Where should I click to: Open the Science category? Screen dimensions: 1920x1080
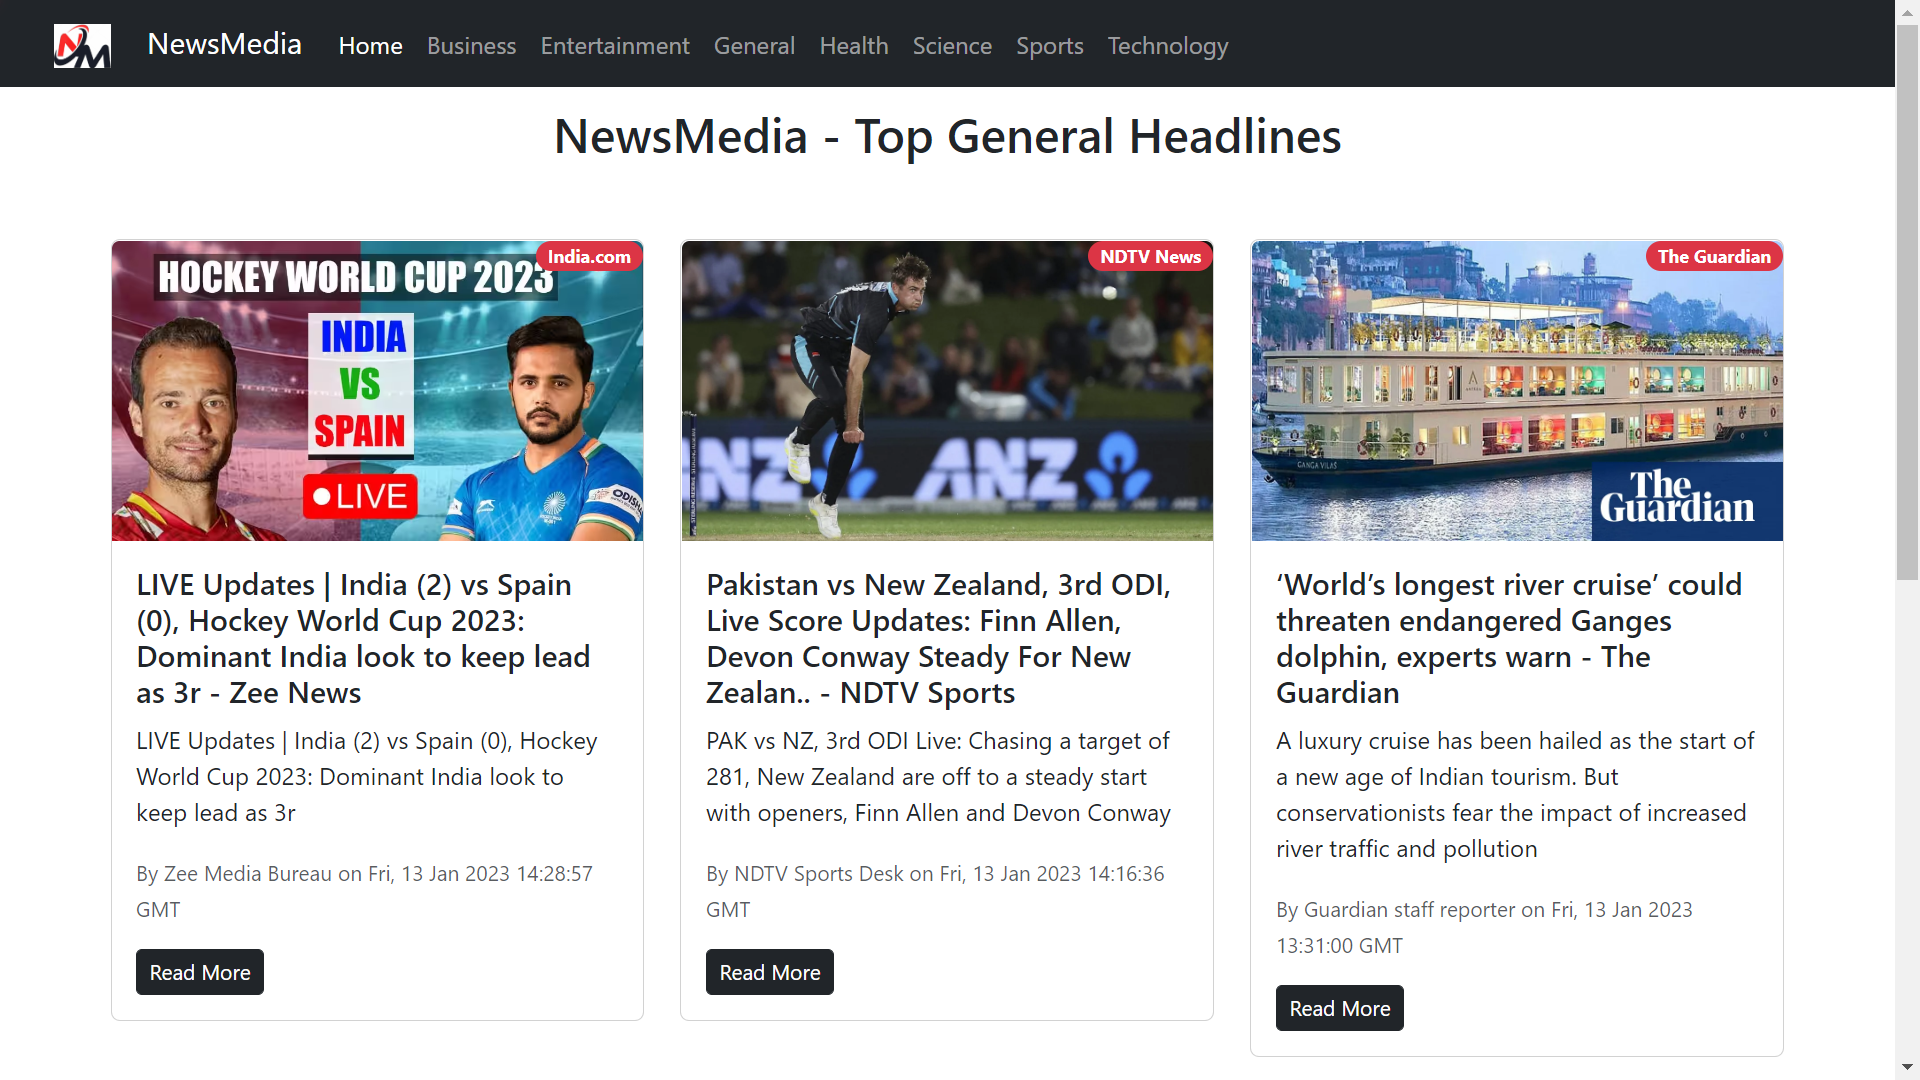(x=952, y=46)
